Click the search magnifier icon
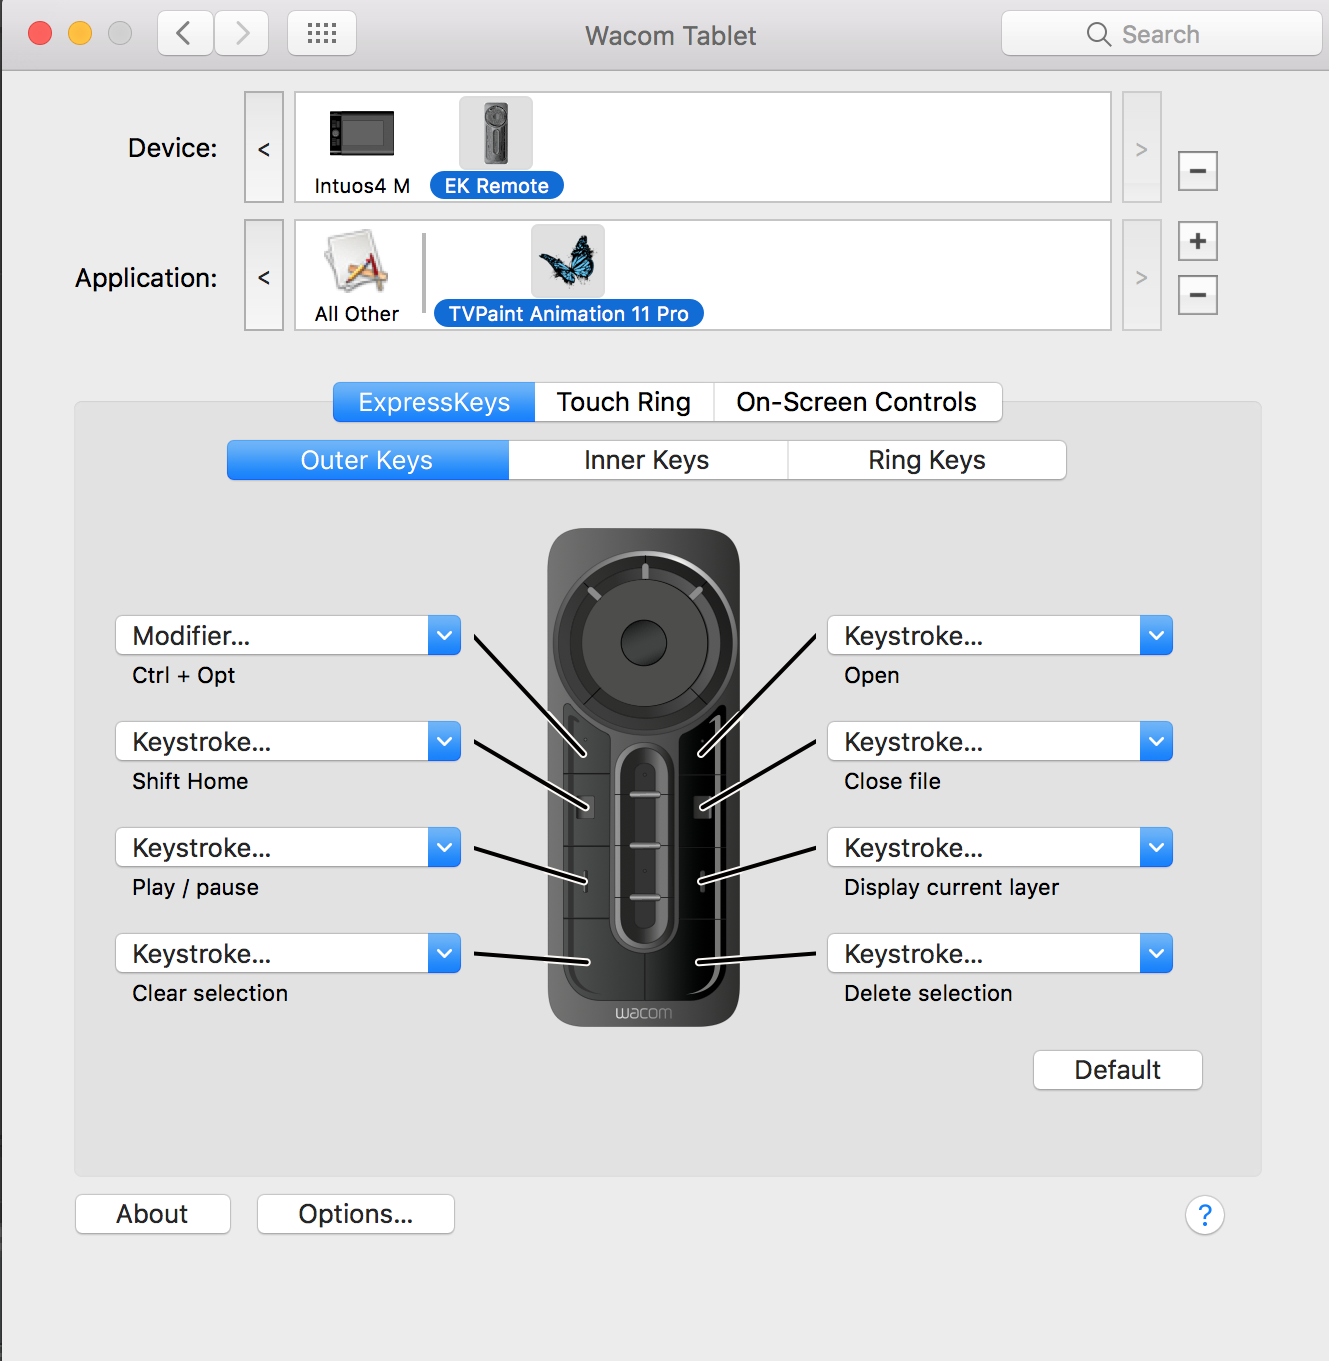 tap(1098, 34)
